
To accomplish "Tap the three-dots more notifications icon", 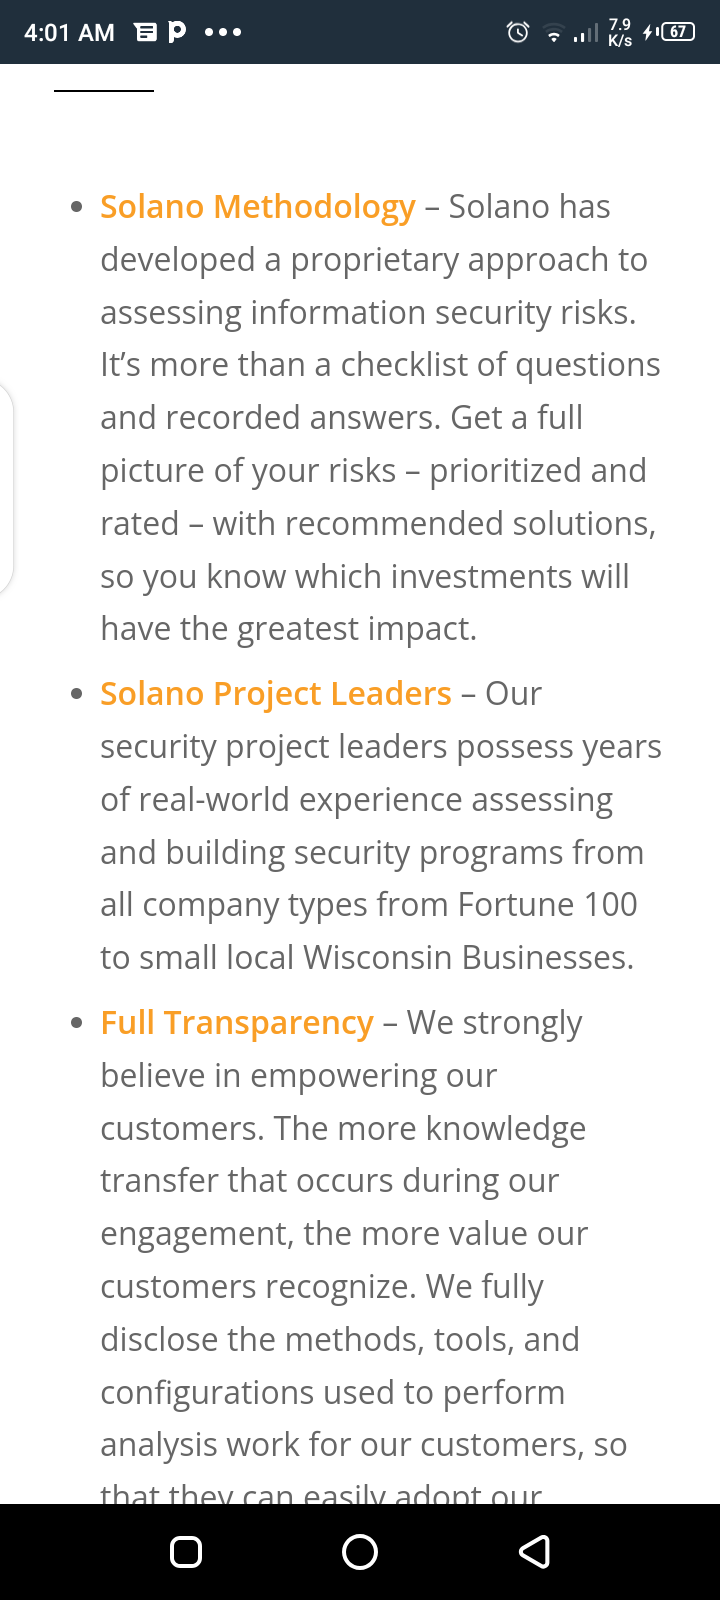I will (x=222, y=32).
